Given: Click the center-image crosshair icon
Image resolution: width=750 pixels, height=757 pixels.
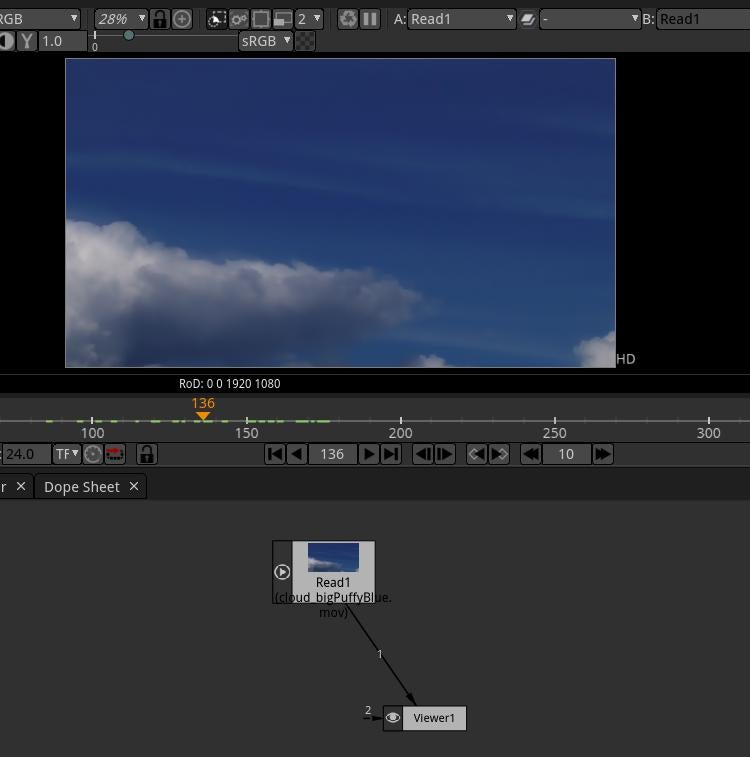Looking at the screenshot, I should click(x=182, y=19).
